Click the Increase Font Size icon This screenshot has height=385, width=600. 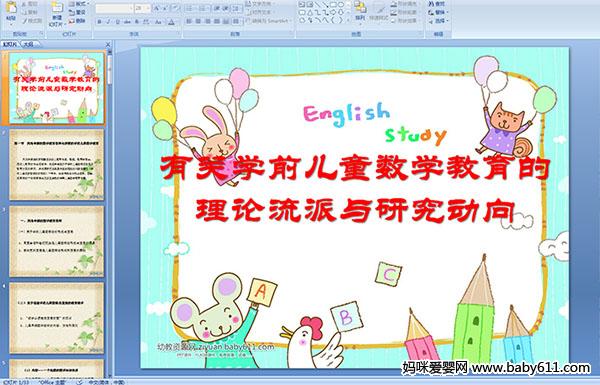pos(157,8)
